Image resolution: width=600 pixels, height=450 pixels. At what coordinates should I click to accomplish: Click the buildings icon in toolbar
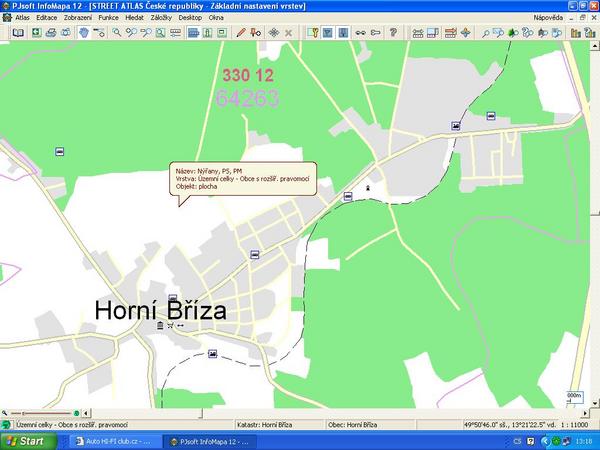tap(576, 33)
